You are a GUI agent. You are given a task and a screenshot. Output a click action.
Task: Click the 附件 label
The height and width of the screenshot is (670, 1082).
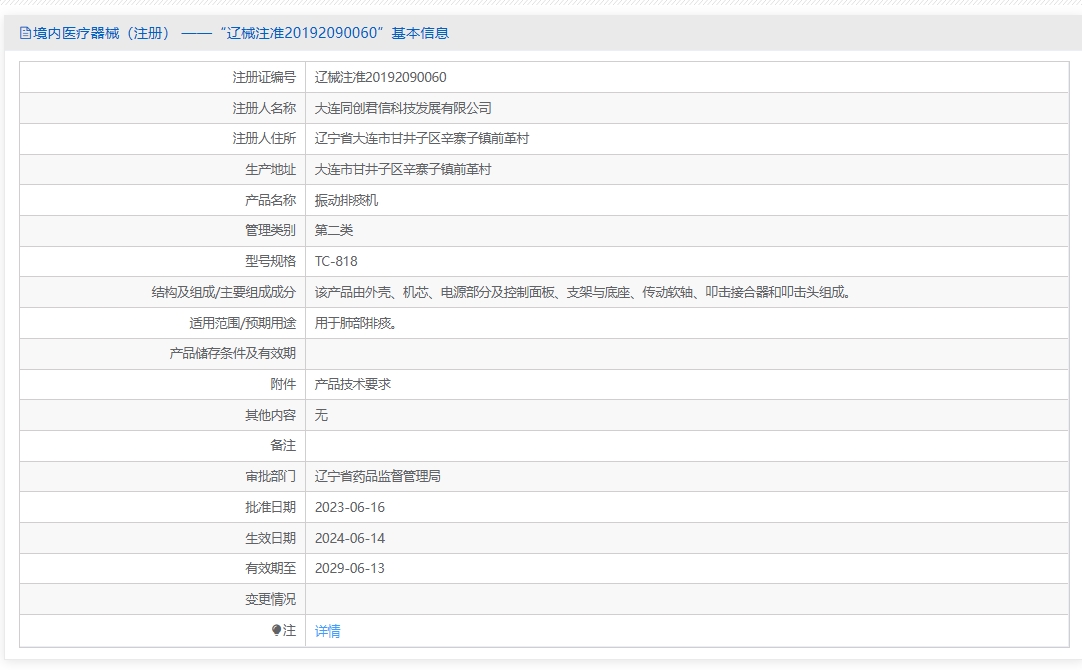click(x=283, y=384)
